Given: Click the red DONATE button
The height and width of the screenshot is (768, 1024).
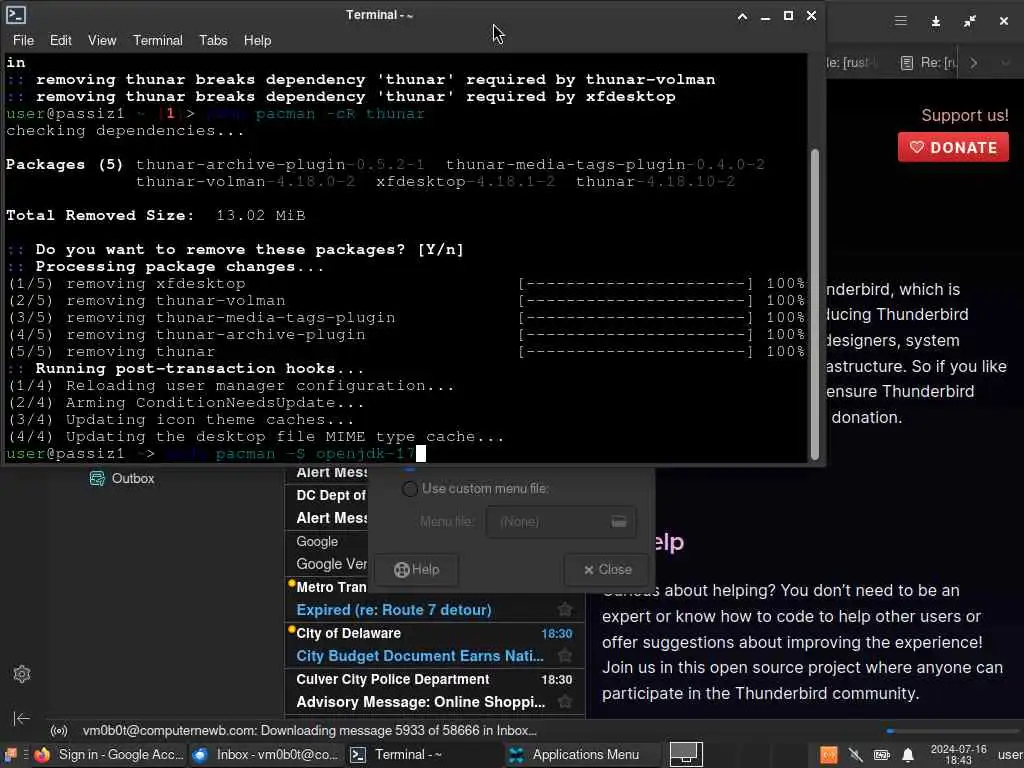Looking at the screenshot, I should tap(953, 147).
